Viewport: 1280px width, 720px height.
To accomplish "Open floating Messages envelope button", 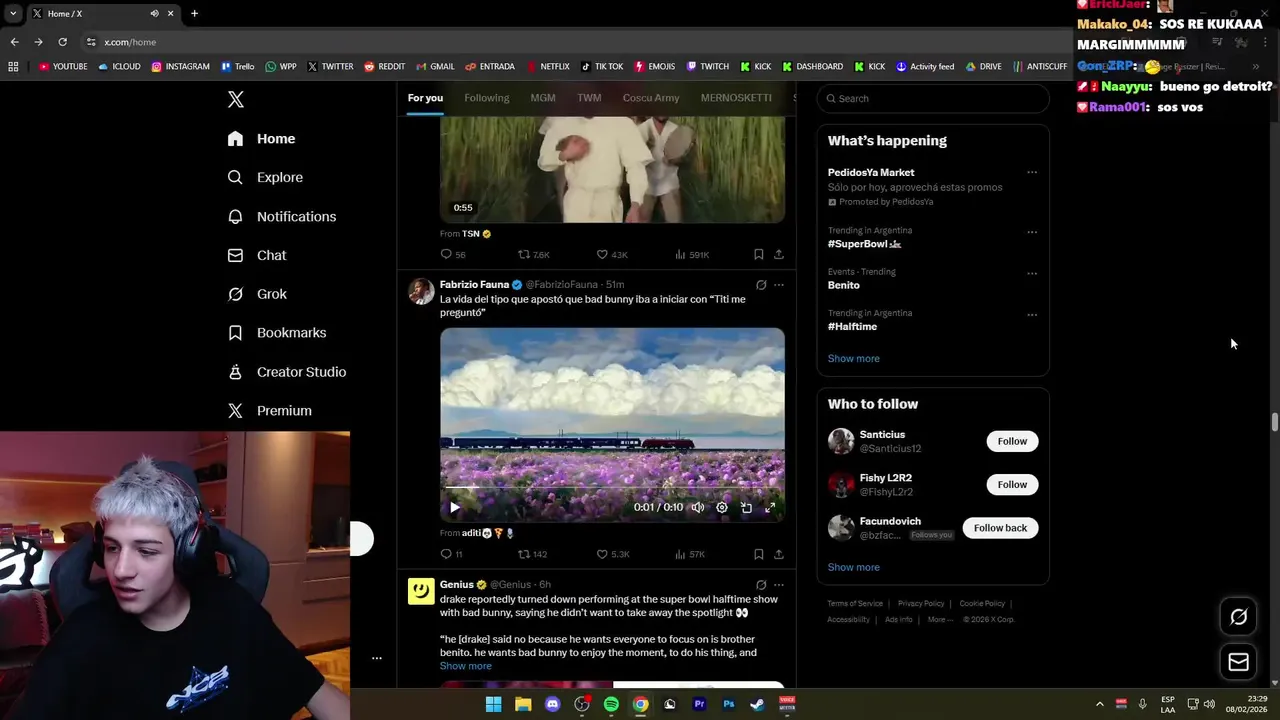I will click(1238, 661).
